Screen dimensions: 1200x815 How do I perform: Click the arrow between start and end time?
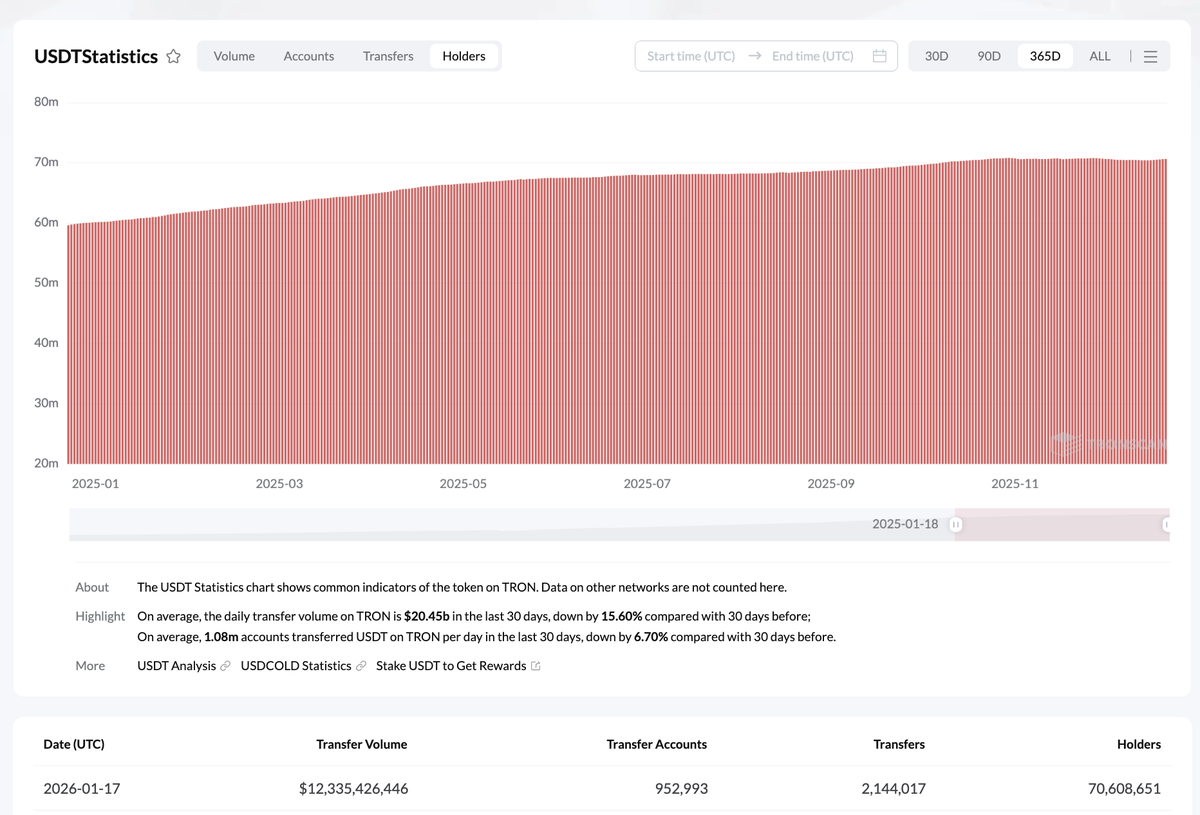click(x=754, y=56)
